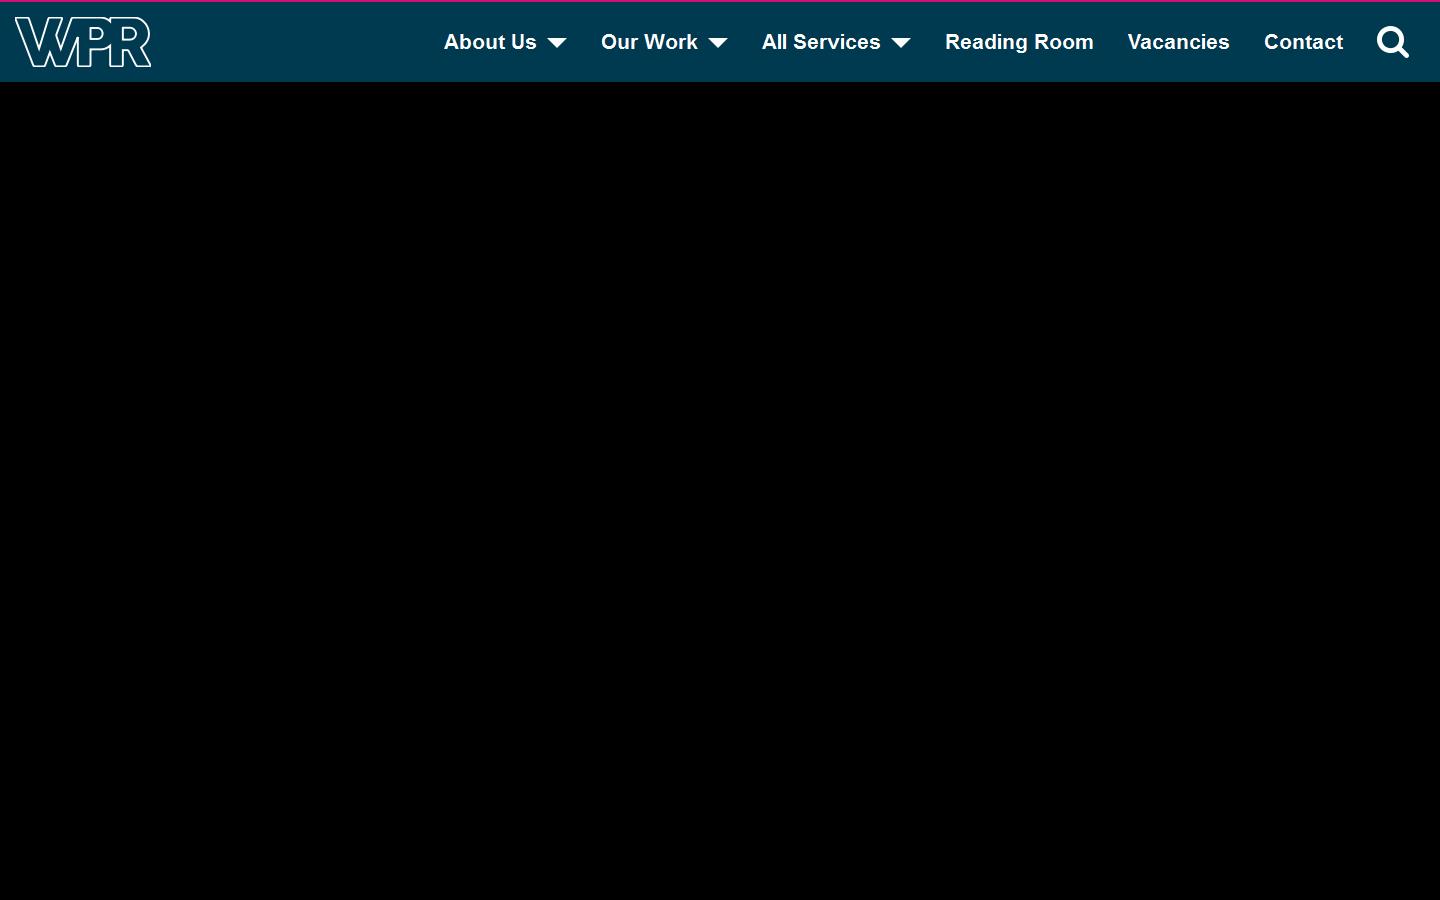1440x900 pixels.
Task: Click the letter R in the logo
Action: click(x=130, y=42)
